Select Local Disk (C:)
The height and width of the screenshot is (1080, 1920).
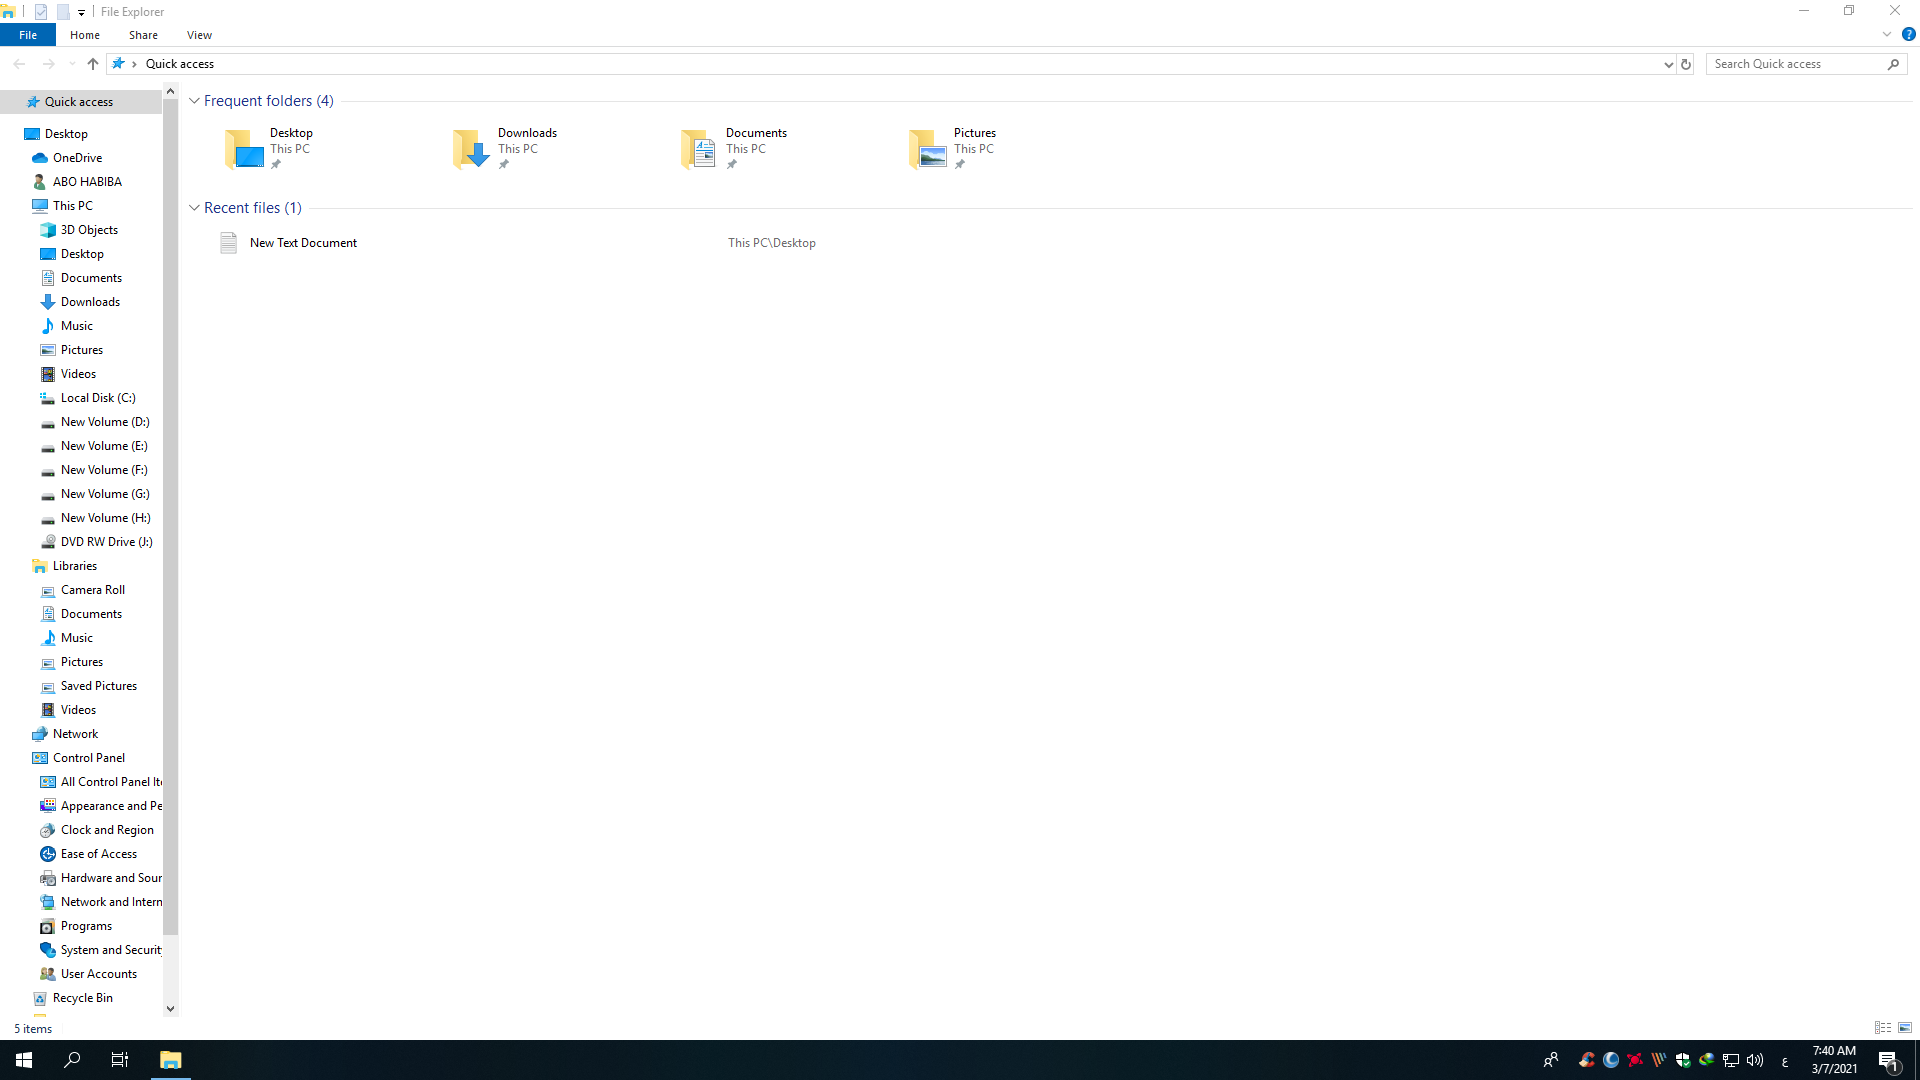pos(98,398)
